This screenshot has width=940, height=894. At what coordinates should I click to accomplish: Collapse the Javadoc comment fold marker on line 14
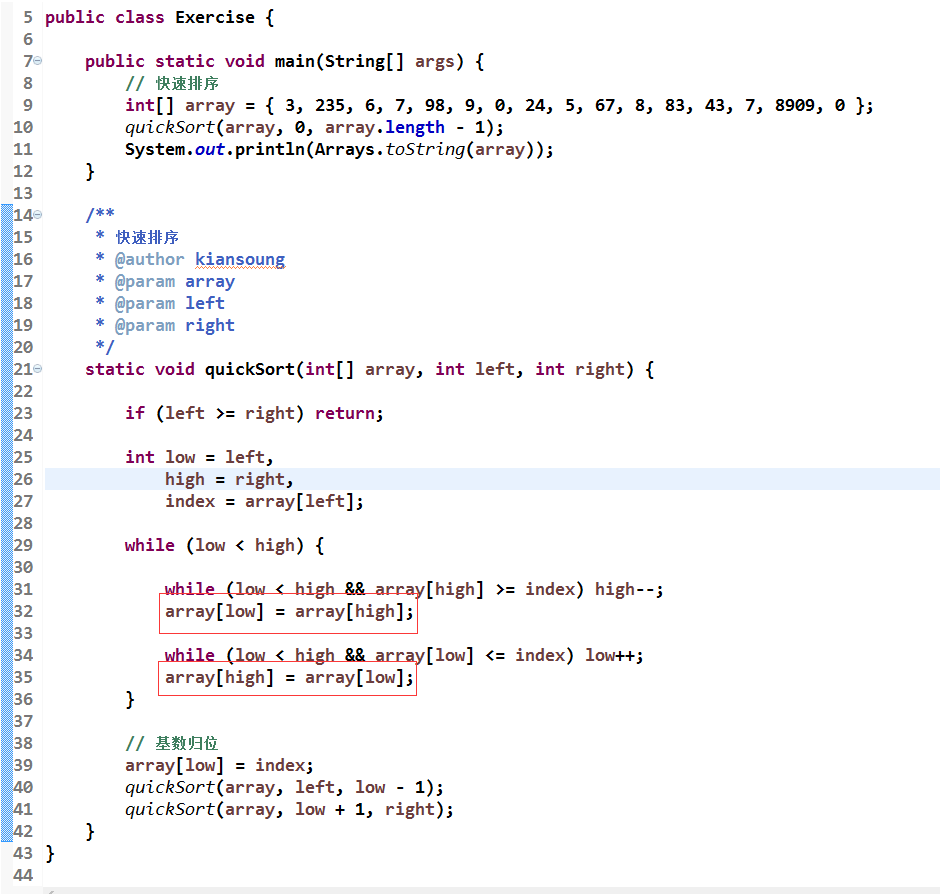coord(38,214)
